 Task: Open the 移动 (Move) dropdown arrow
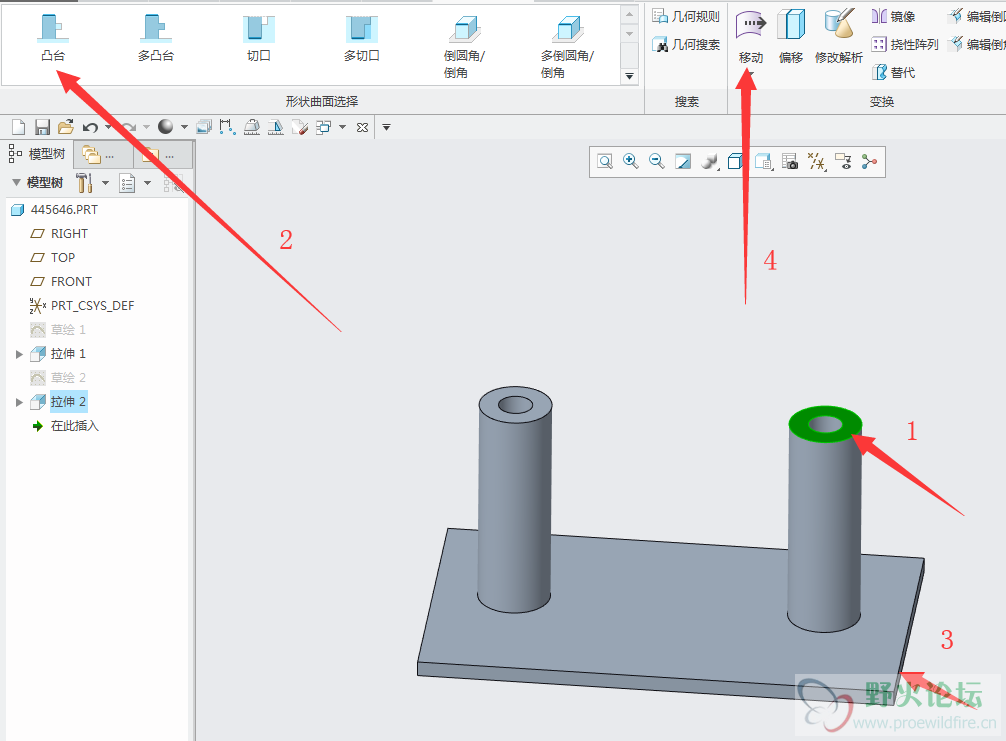750,72
